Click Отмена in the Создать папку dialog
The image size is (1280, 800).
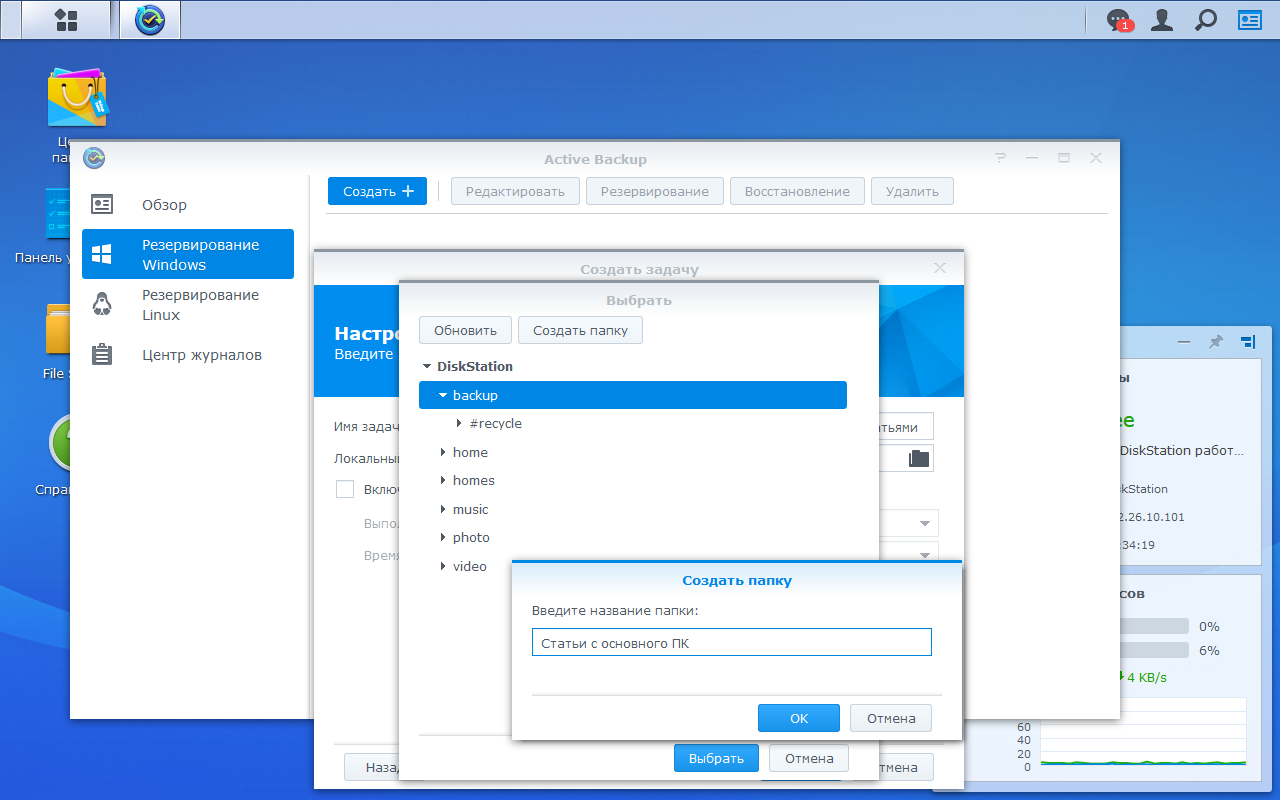[x=891, y=718]
